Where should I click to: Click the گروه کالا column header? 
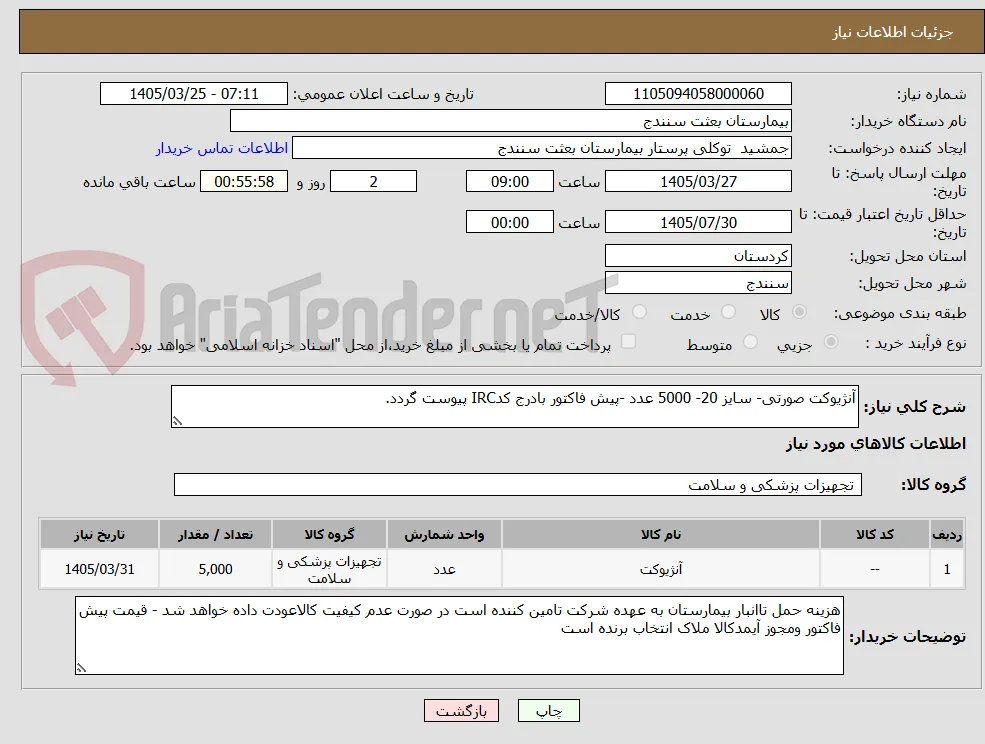(x=329, y=534)
